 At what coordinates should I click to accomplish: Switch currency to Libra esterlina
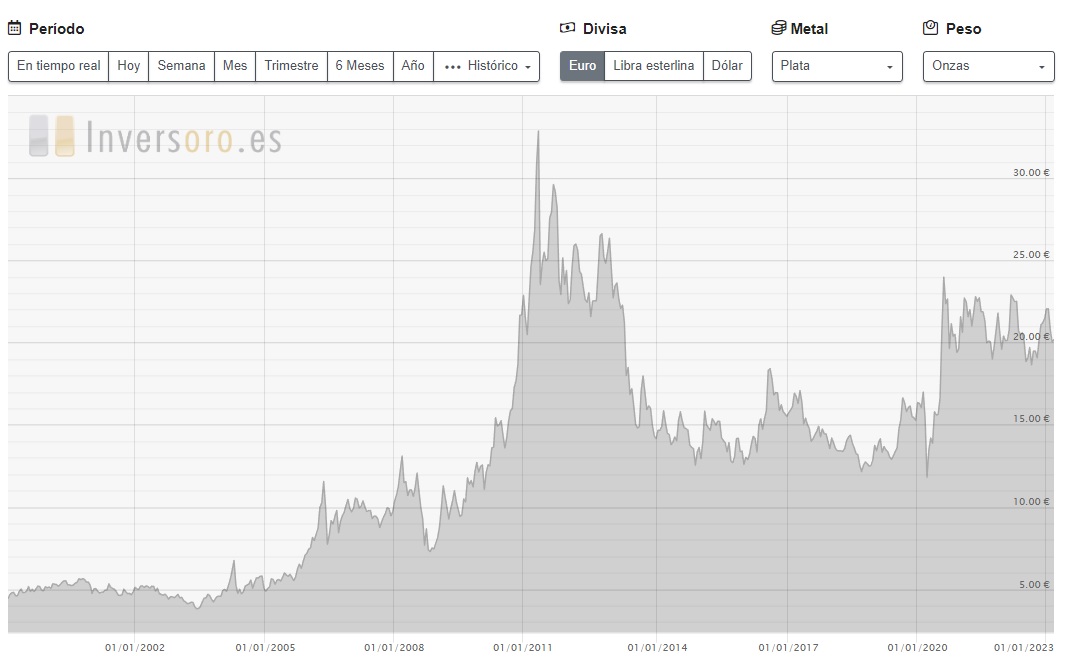point(653,66)
